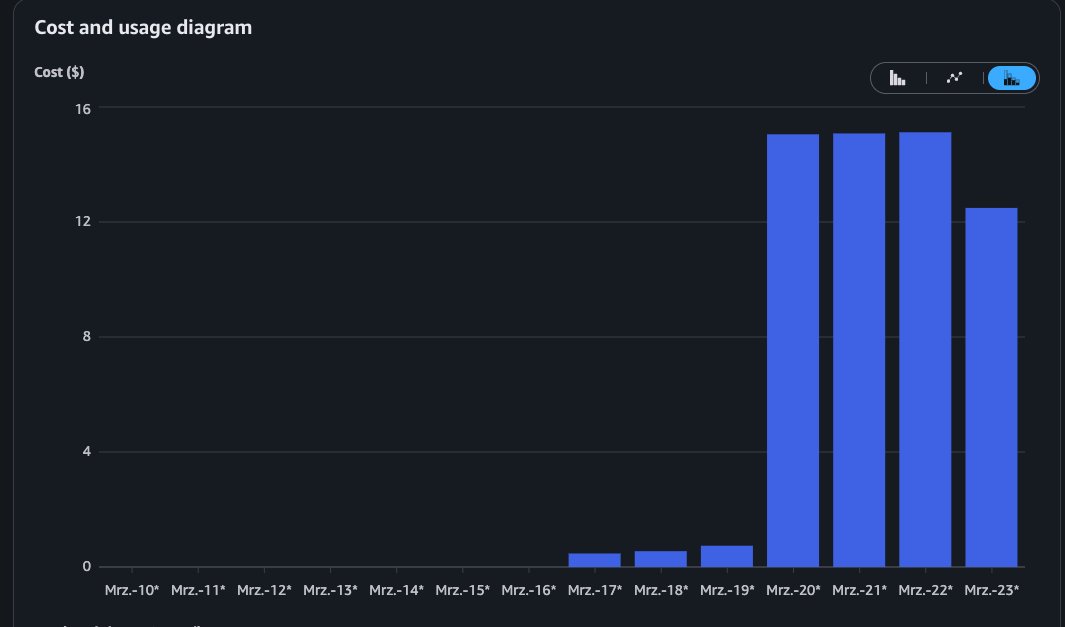Switch to the bar chart view icon
The width and height of the screenshot is (1065, 627).
898,78
